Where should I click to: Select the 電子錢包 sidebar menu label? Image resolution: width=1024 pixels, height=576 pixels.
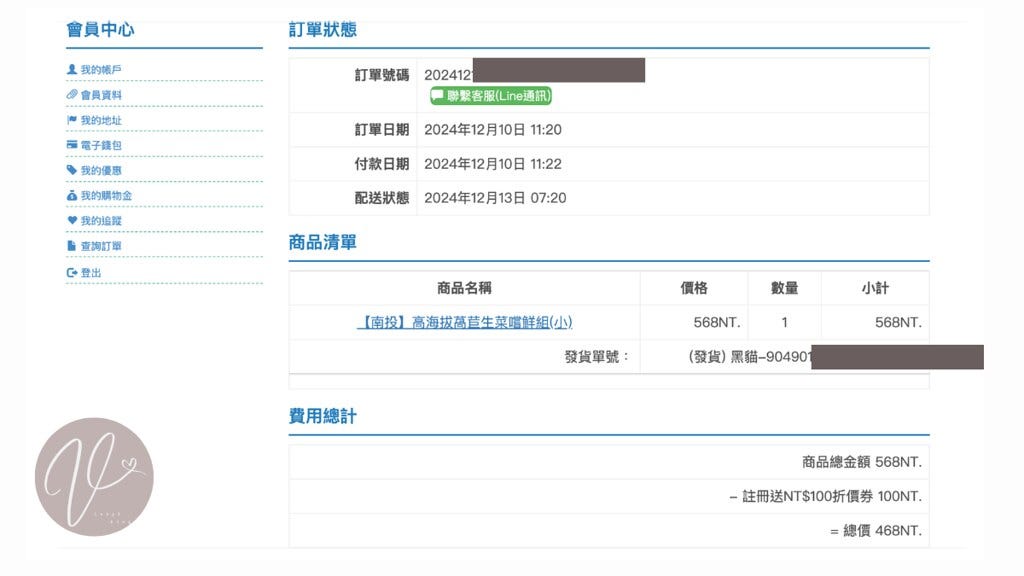pos(102,146)
